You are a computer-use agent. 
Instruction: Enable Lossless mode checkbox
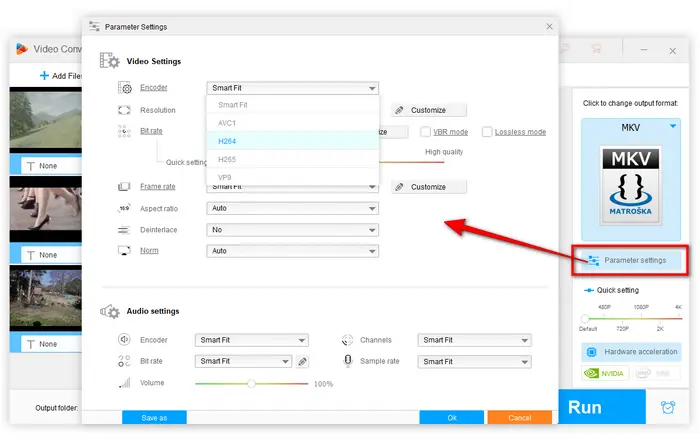pos(487,132)
